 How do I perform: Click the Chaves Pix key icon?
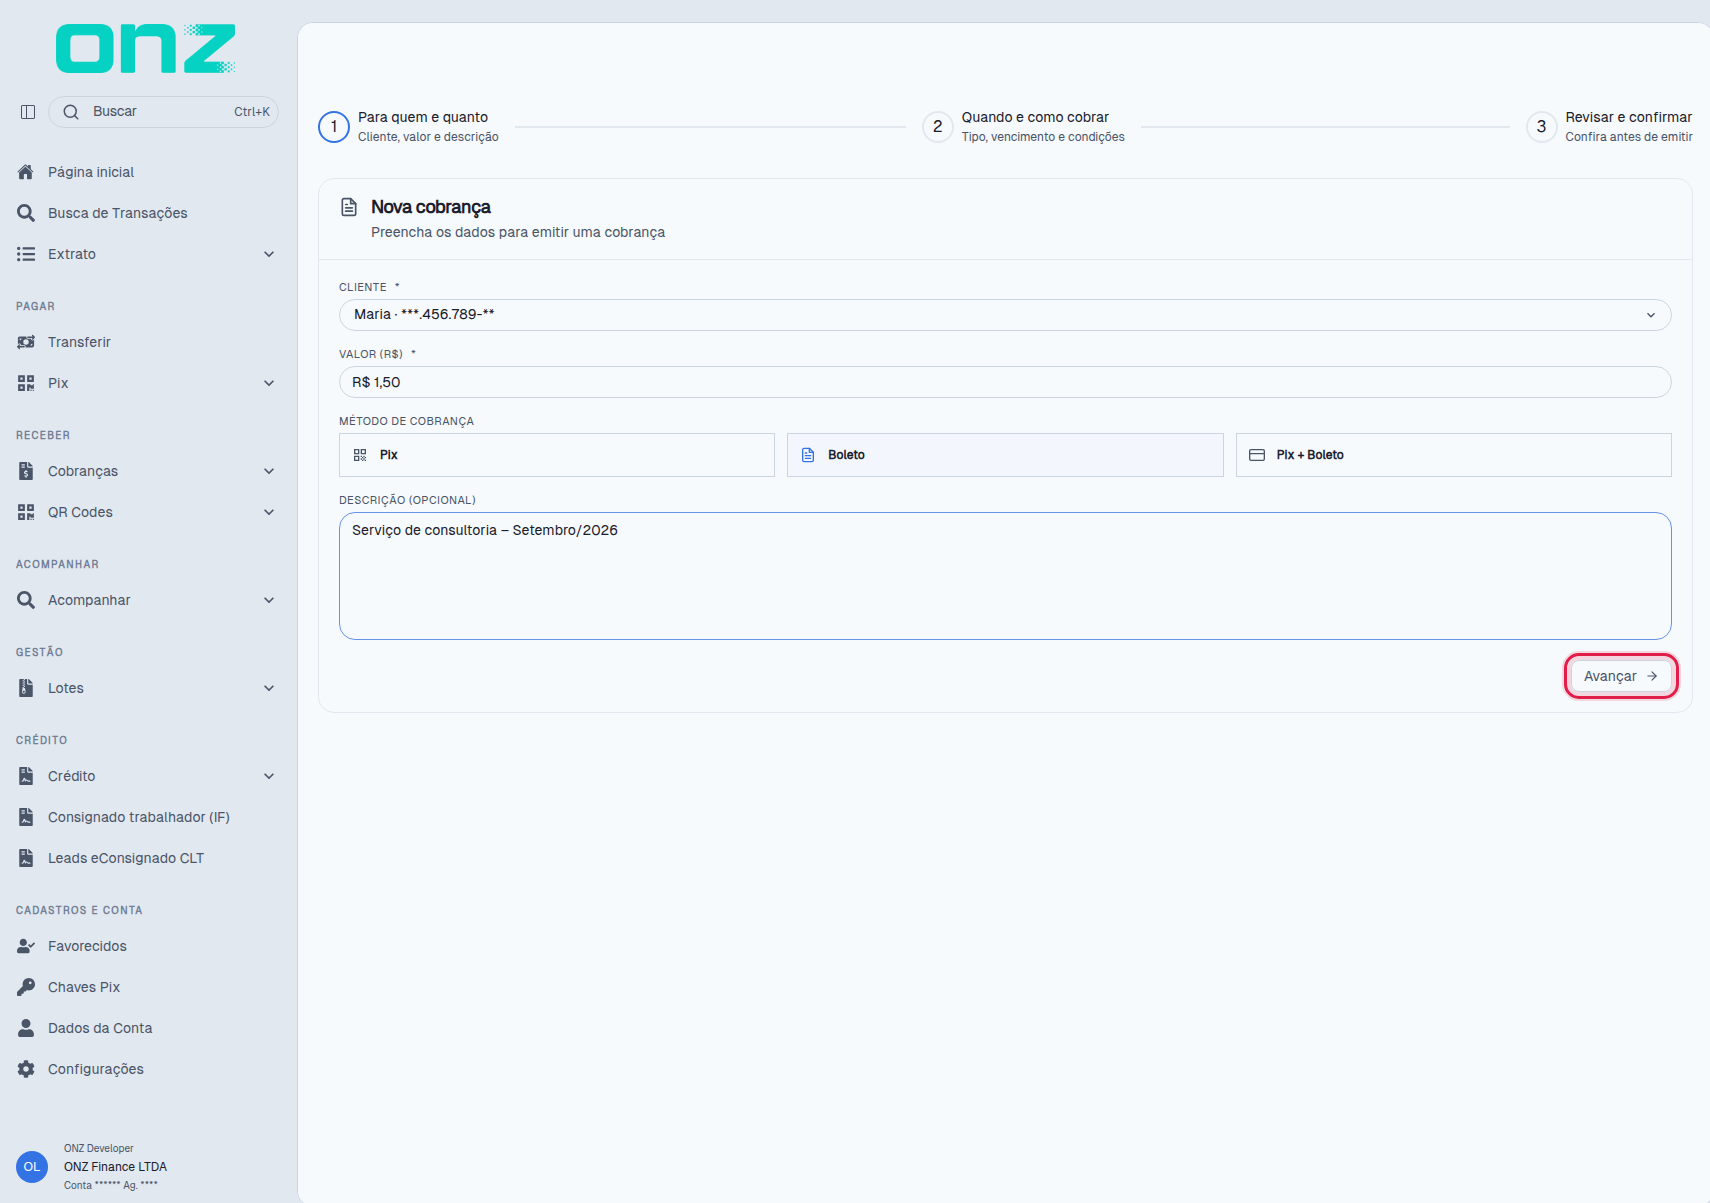[26, 987]
